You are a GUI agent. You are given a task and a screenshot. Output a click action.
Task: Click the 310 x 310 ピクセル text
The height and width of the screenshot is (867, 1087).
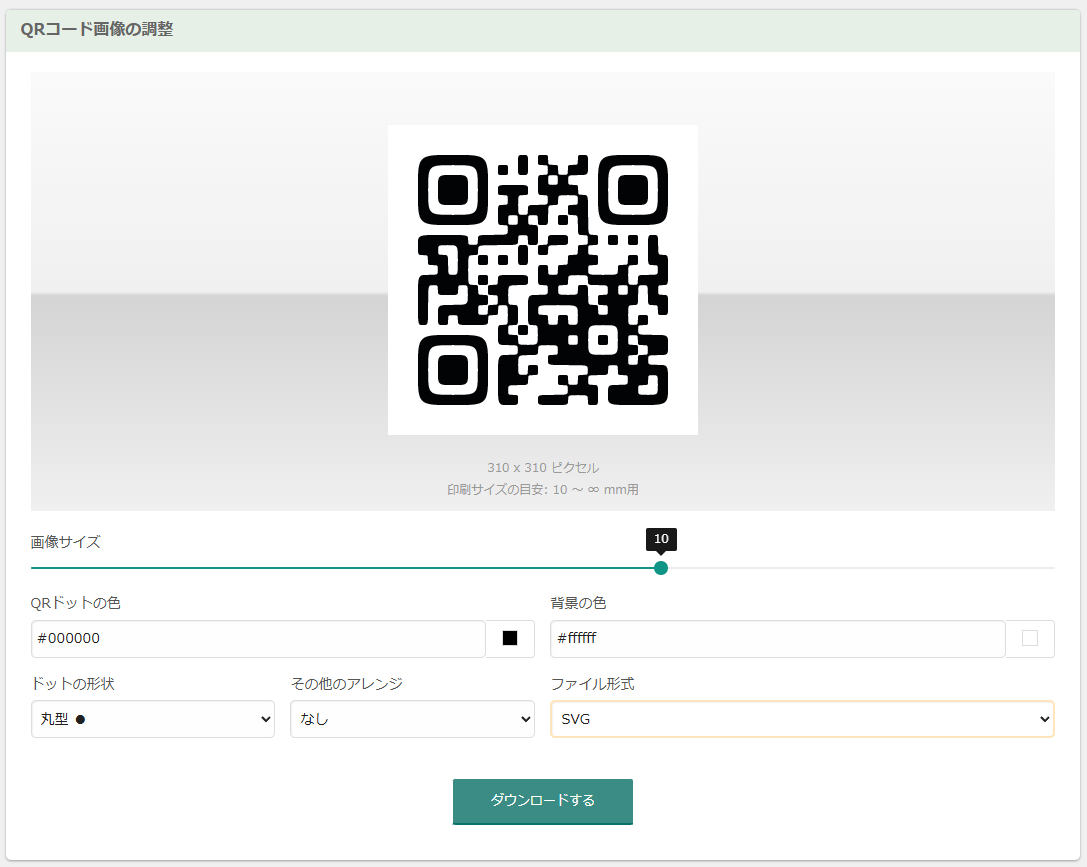pos(543,468)
